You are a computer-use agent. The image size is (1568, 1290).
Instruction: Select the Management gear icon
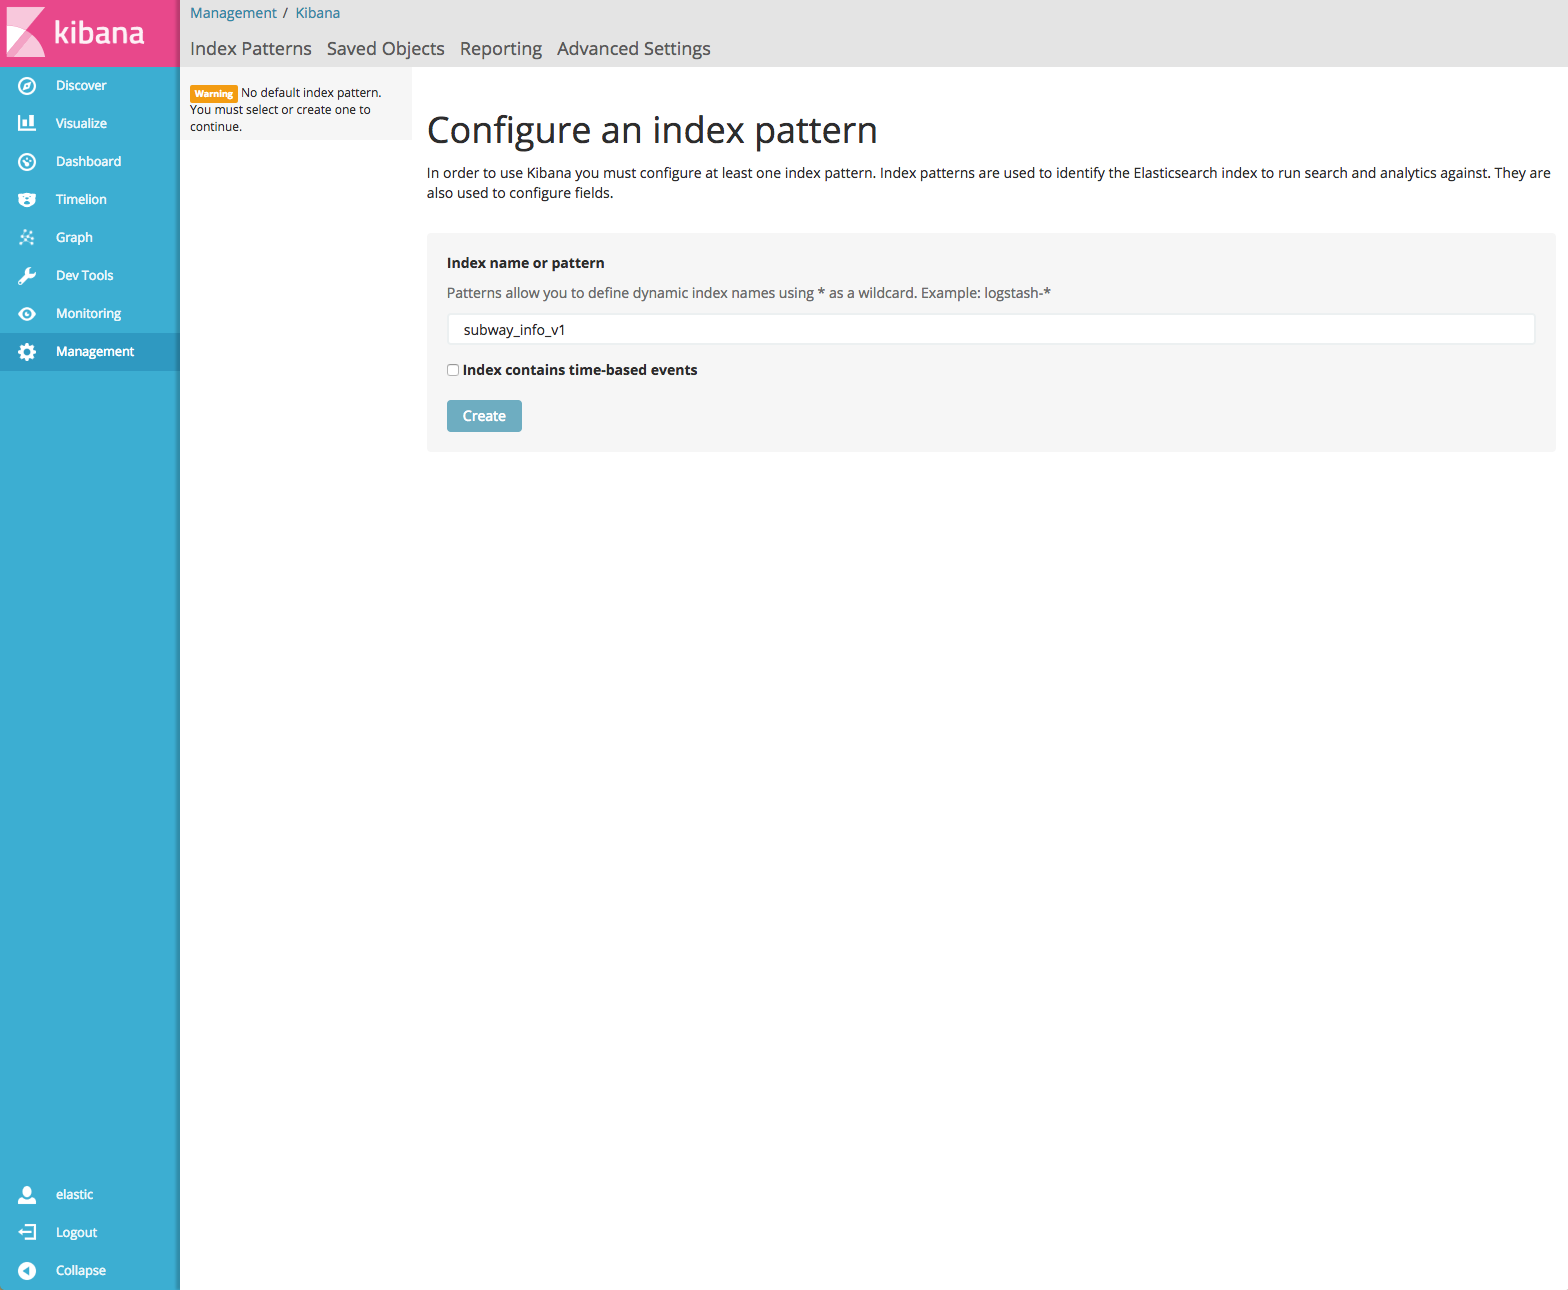tap(27, 352)
